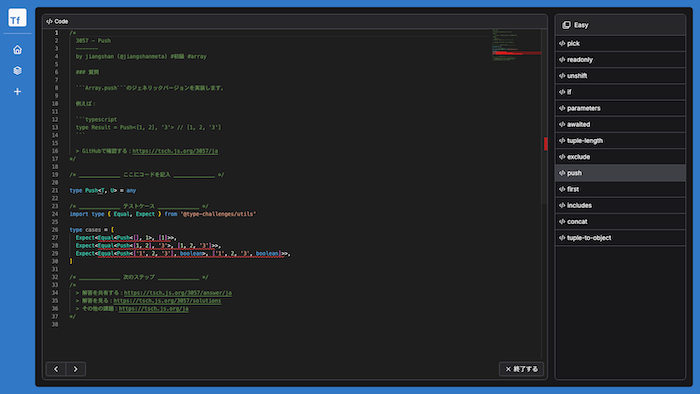
Task: Click the code icon next to first
Action: pos(562,189)
